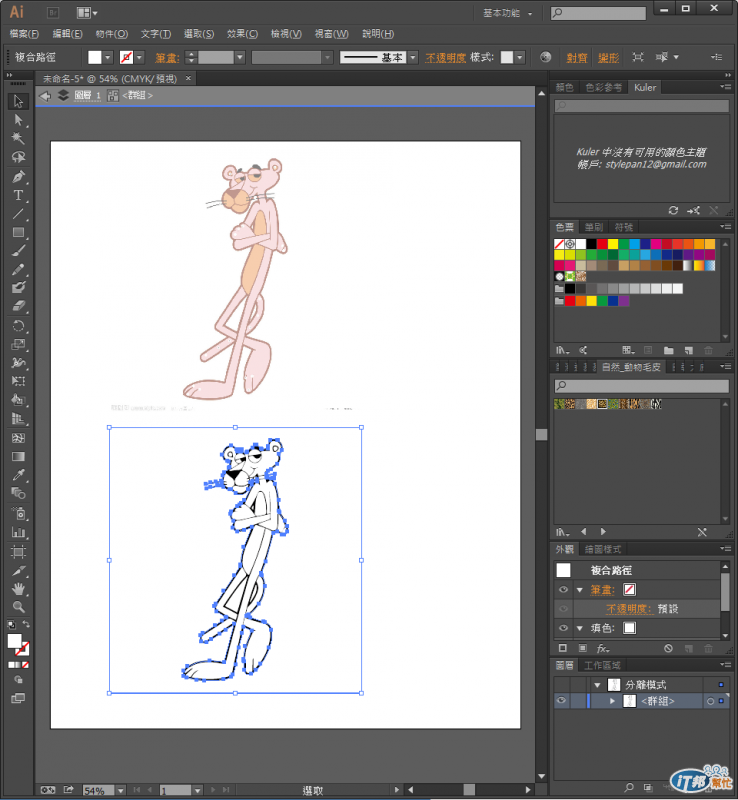
Task: Select the Blend tool
Action: (18, 493)
